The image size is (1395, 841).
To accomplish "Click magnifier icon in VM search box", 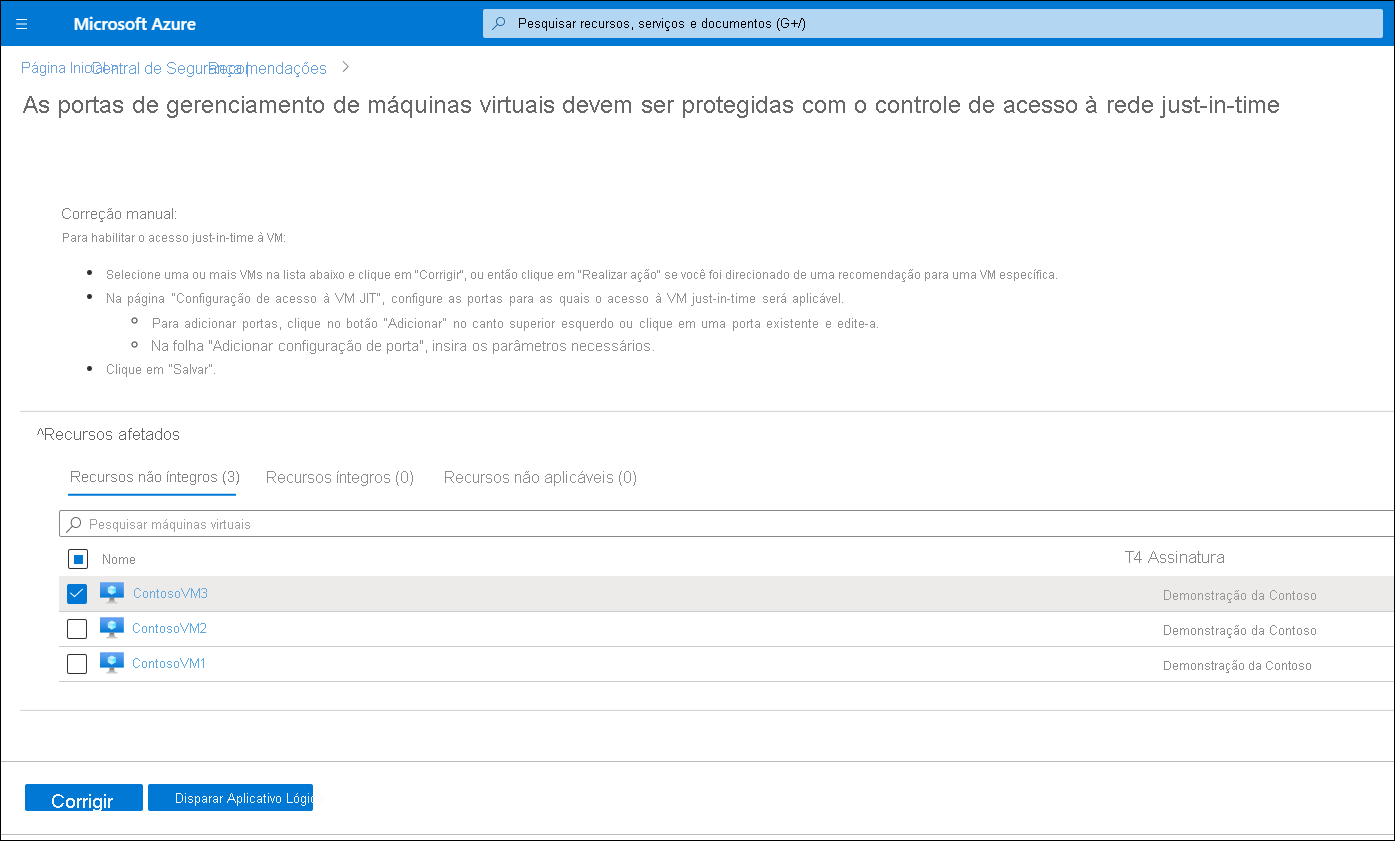I will click(x=74, y=524).
